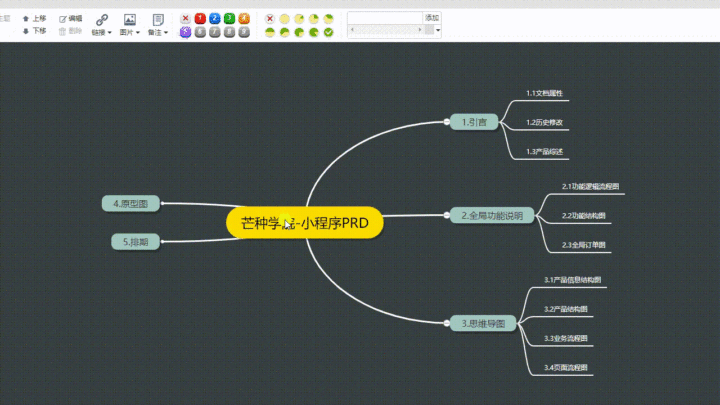Open the 链接 link dropdown

click(x=102, y=25)
